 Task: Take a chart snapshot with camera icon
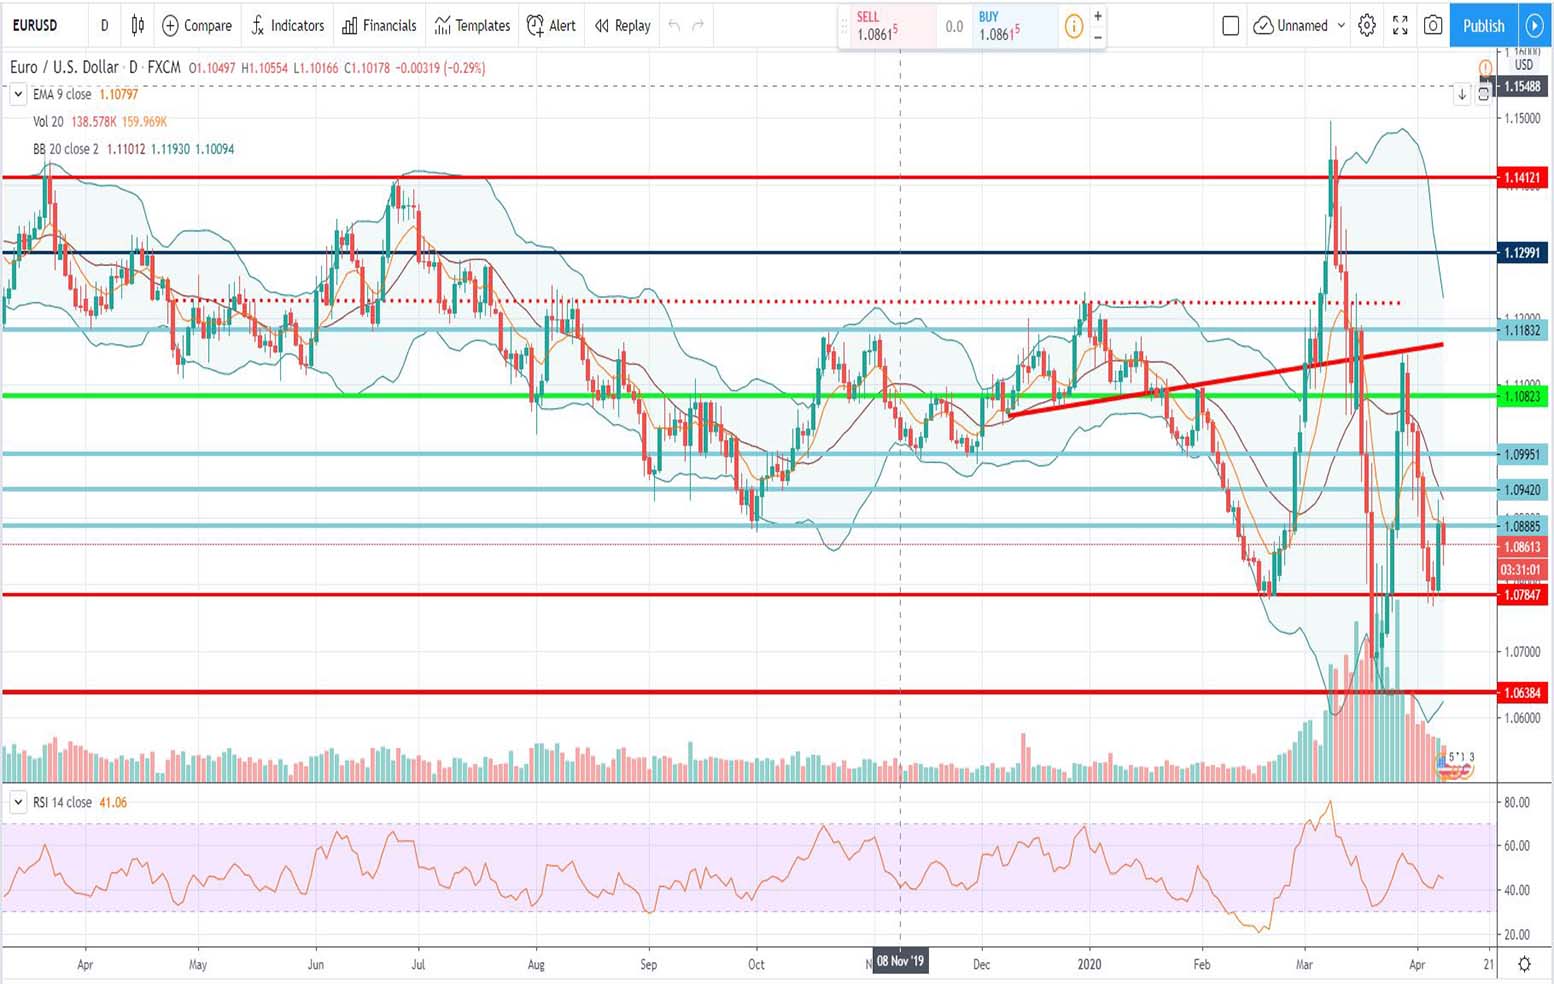tap(1433, 25)
